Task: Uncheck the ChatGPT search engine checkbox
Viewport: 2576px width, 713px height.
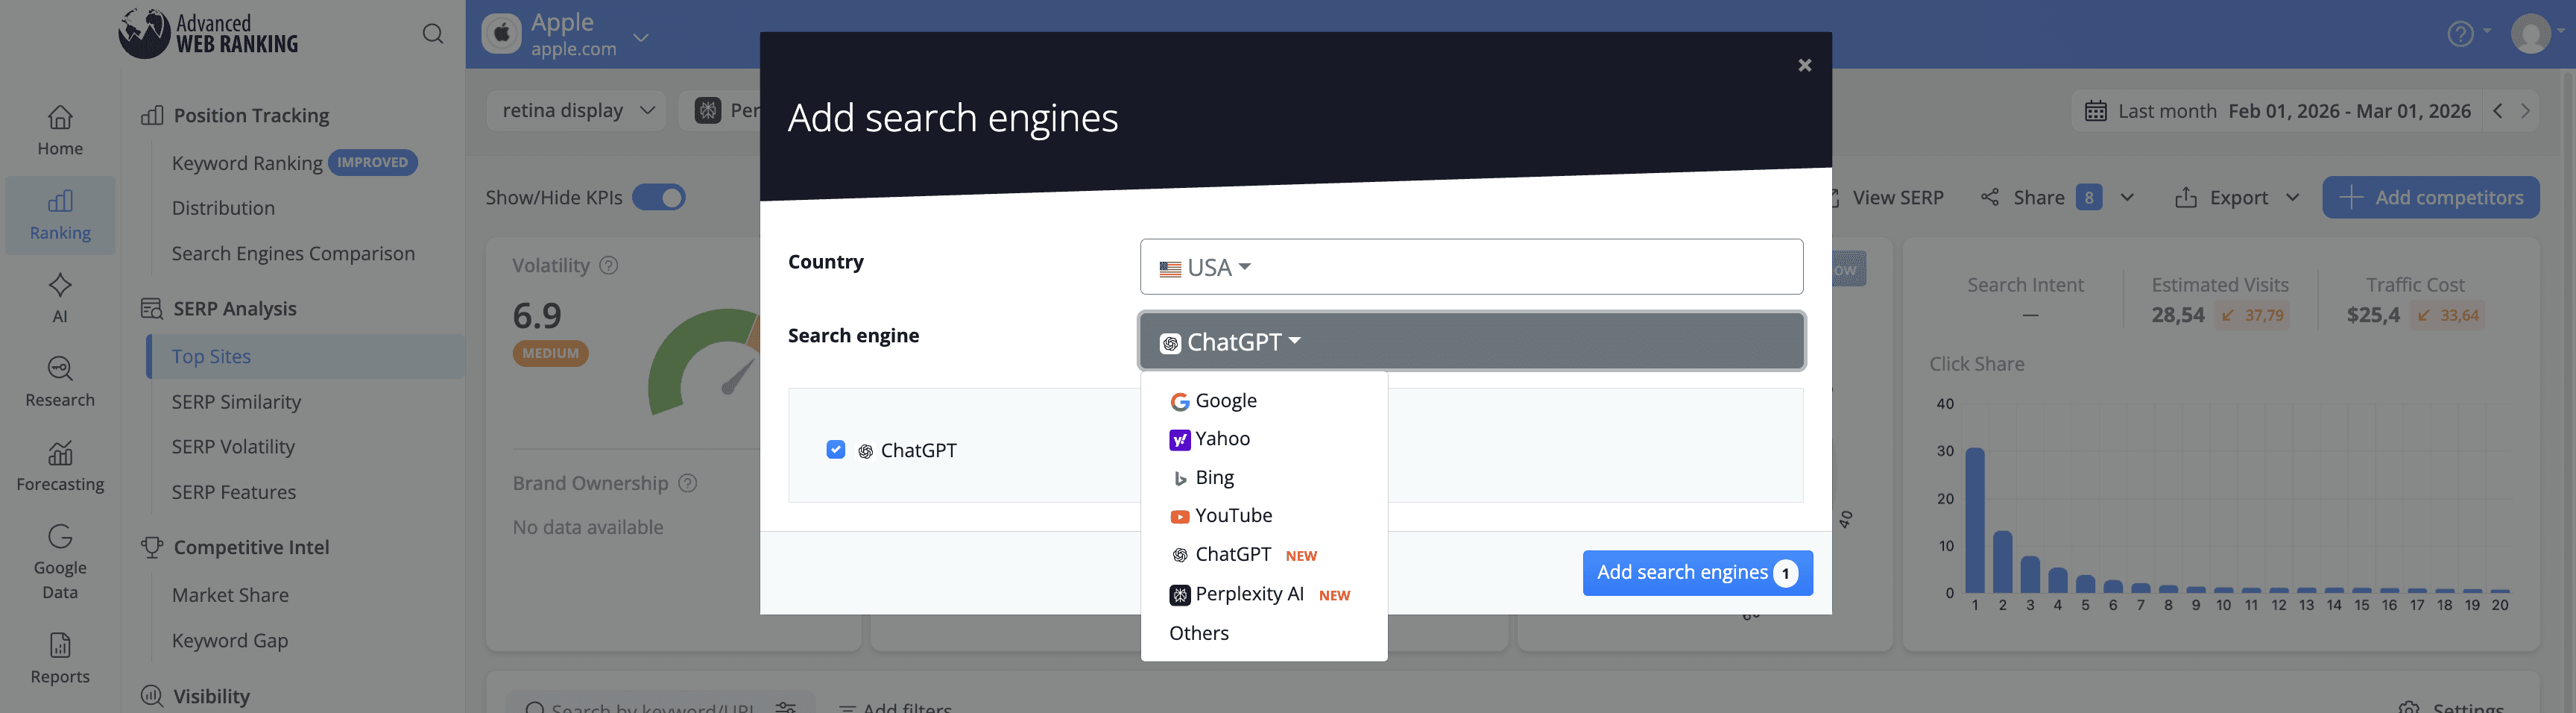Action: click(836, 450)
